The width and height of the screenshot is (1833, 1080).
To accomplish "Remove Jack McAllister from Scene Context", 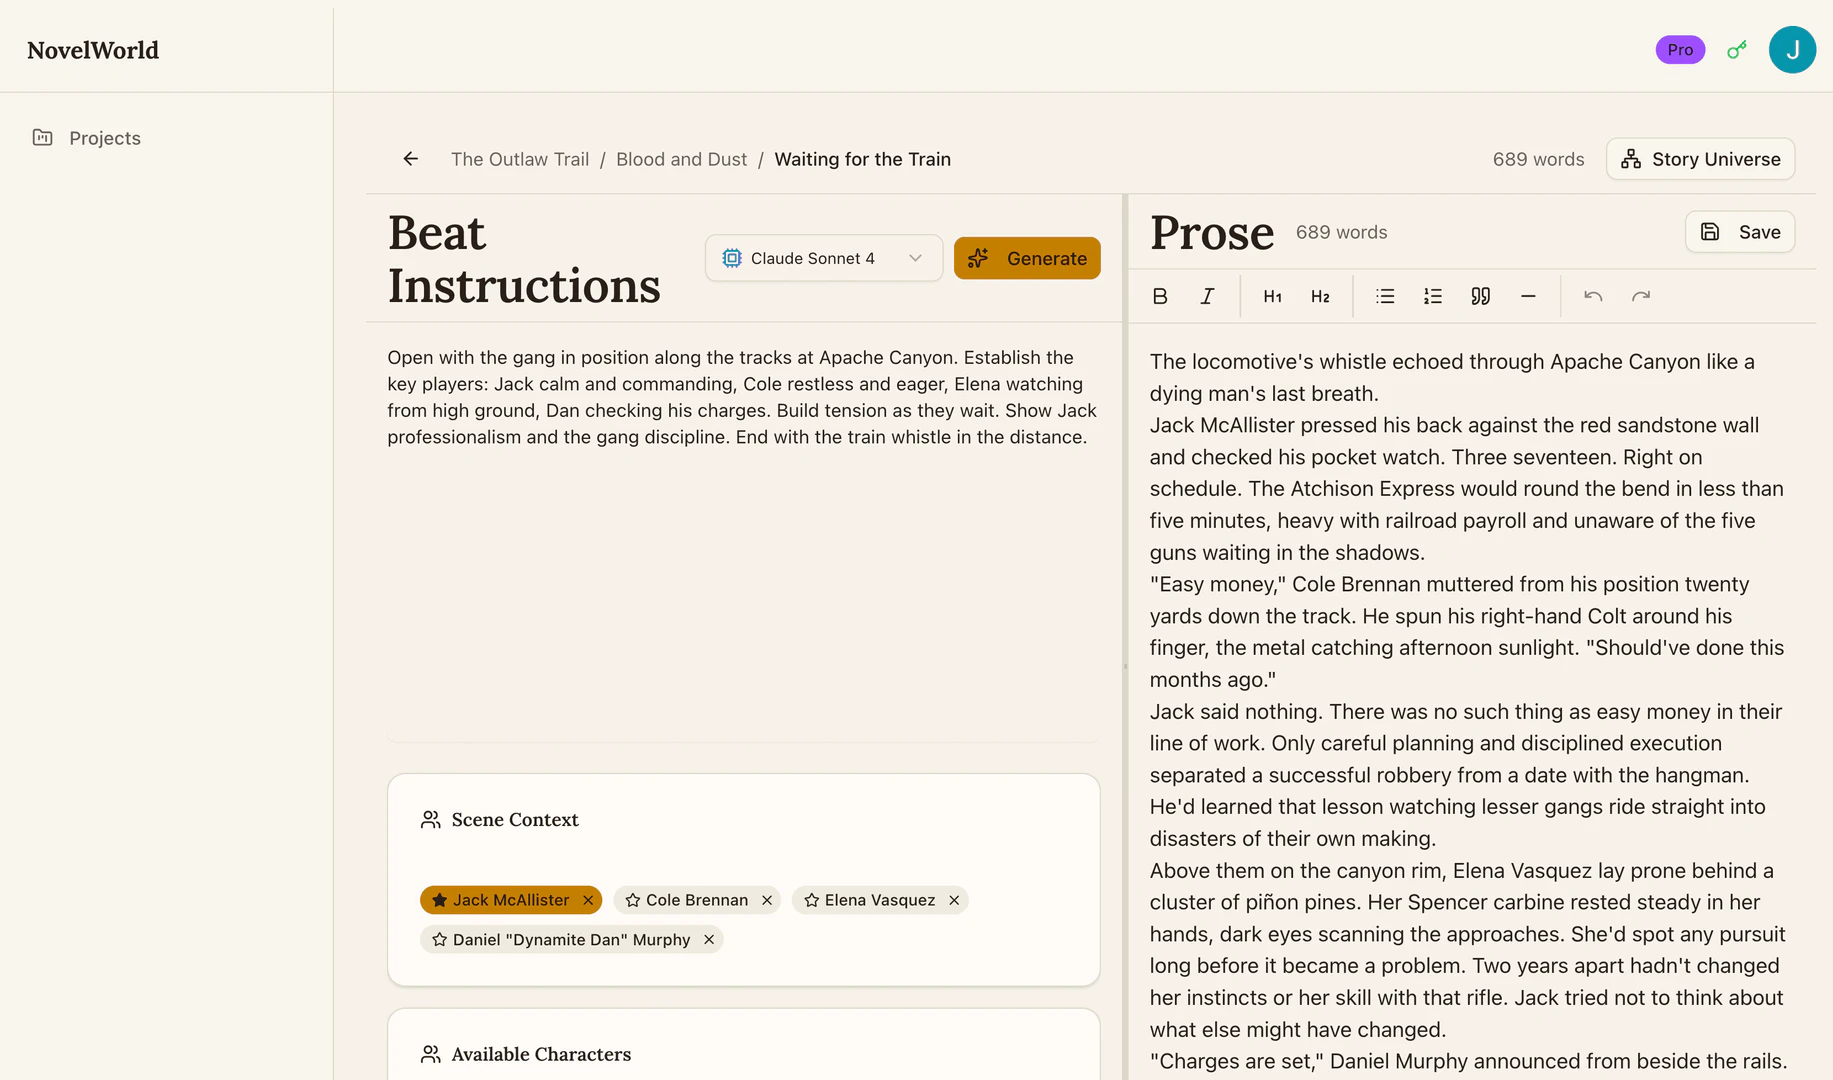I will click(x=587, y=900).
